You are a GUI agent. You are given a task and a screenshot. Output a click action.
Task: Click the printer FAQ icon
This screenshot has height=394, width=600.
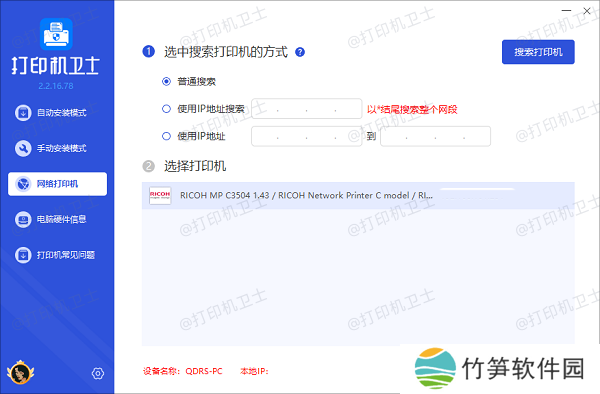tap(23, 255)
